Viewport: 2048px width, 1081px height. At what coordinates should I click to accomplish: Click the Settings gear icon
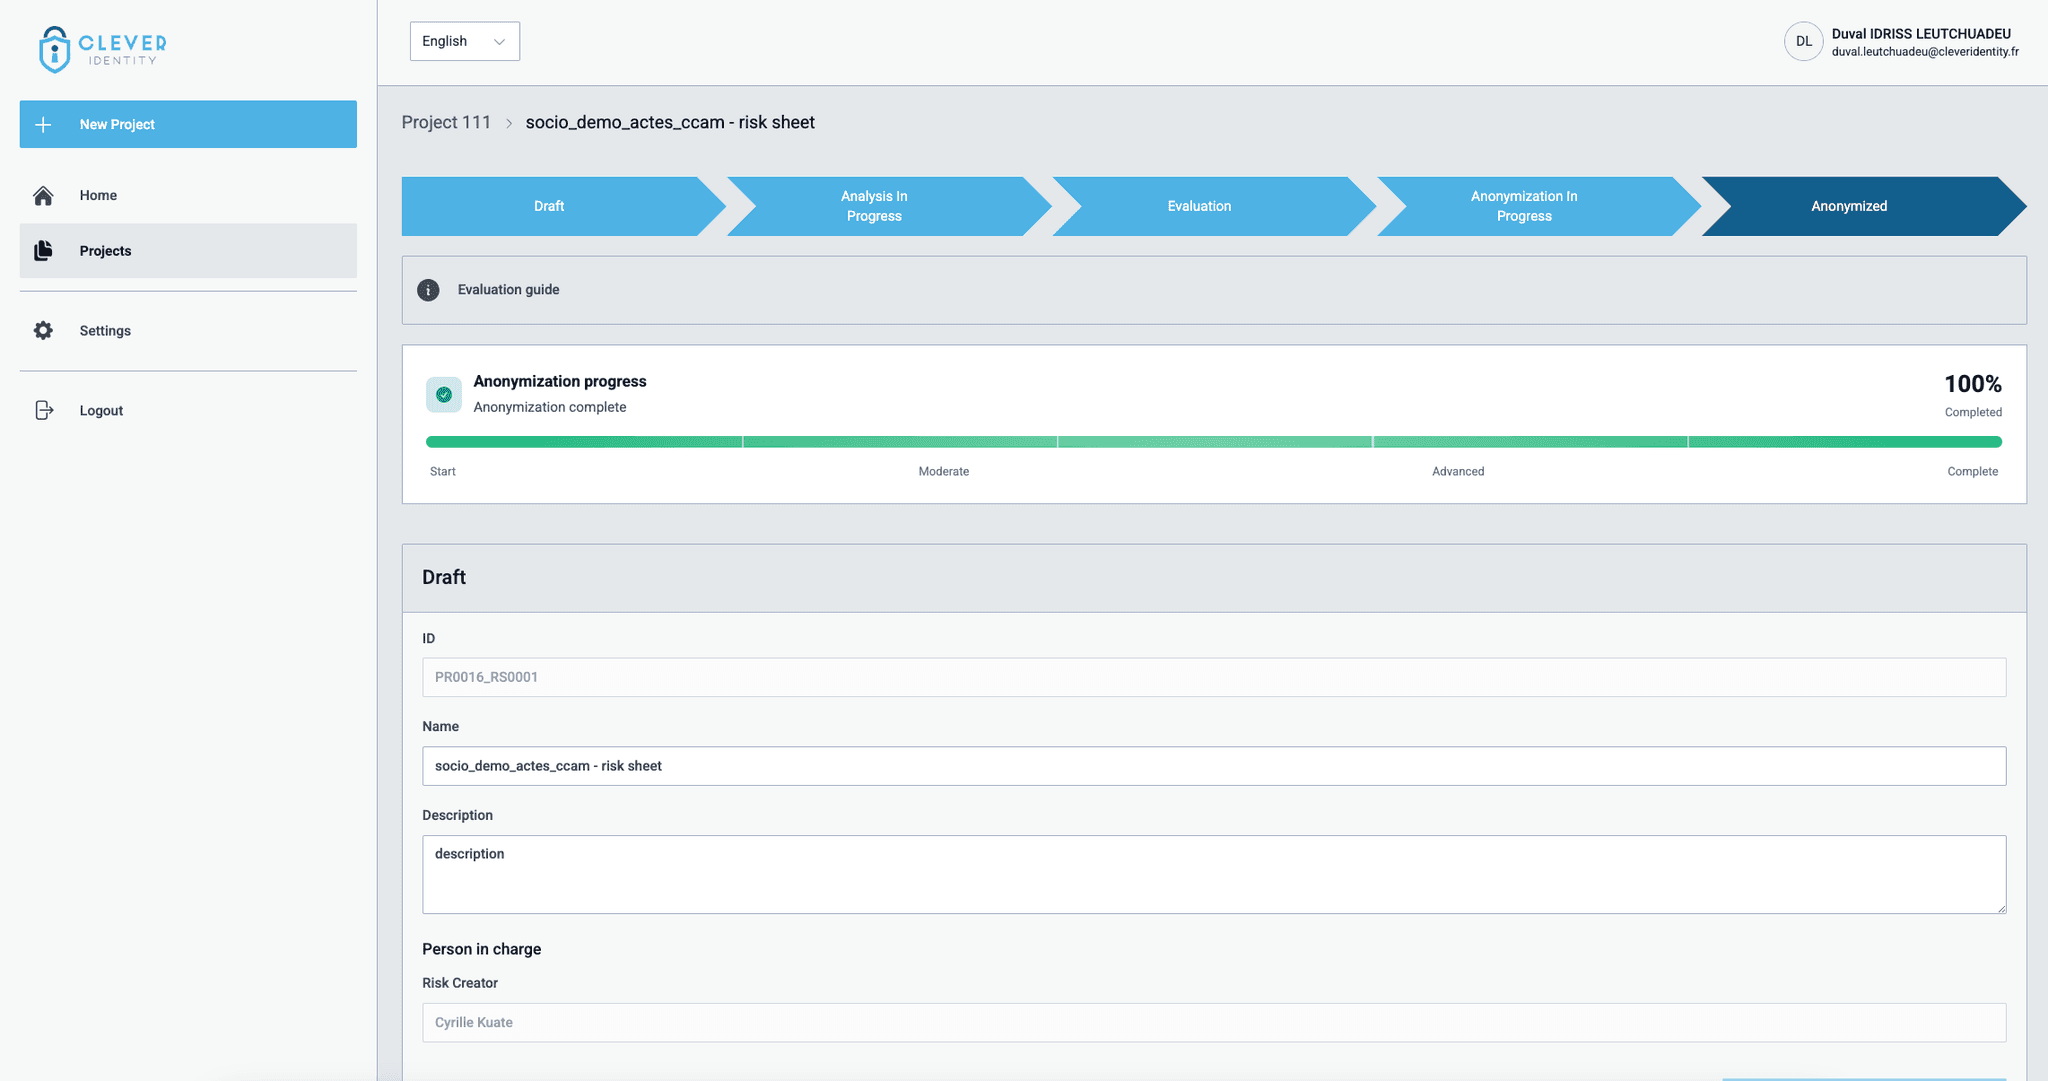click(43, 331)
